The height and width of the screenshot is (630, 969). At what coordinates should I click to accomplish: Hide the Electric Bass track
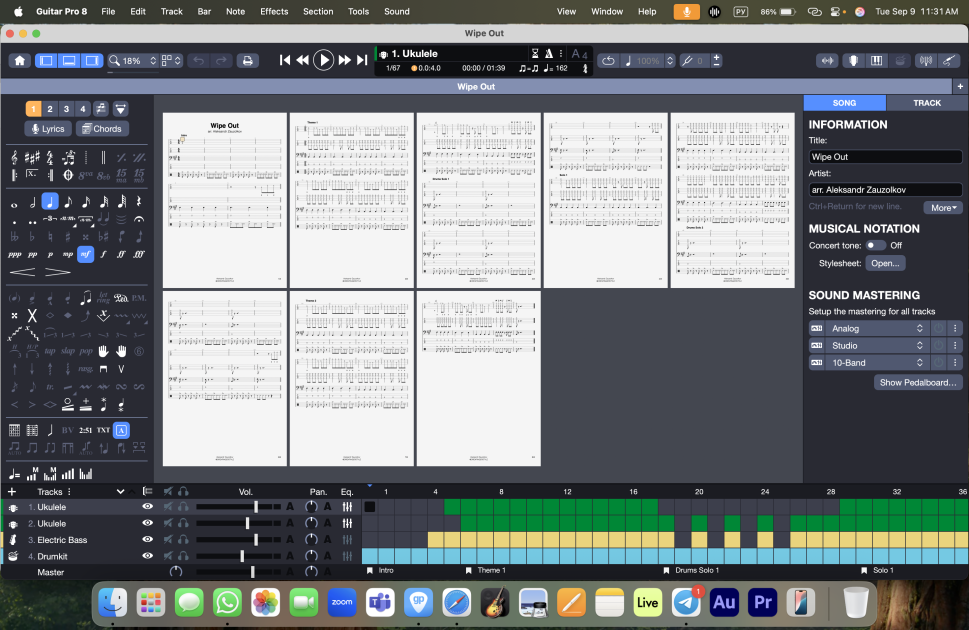pos(148,539)
